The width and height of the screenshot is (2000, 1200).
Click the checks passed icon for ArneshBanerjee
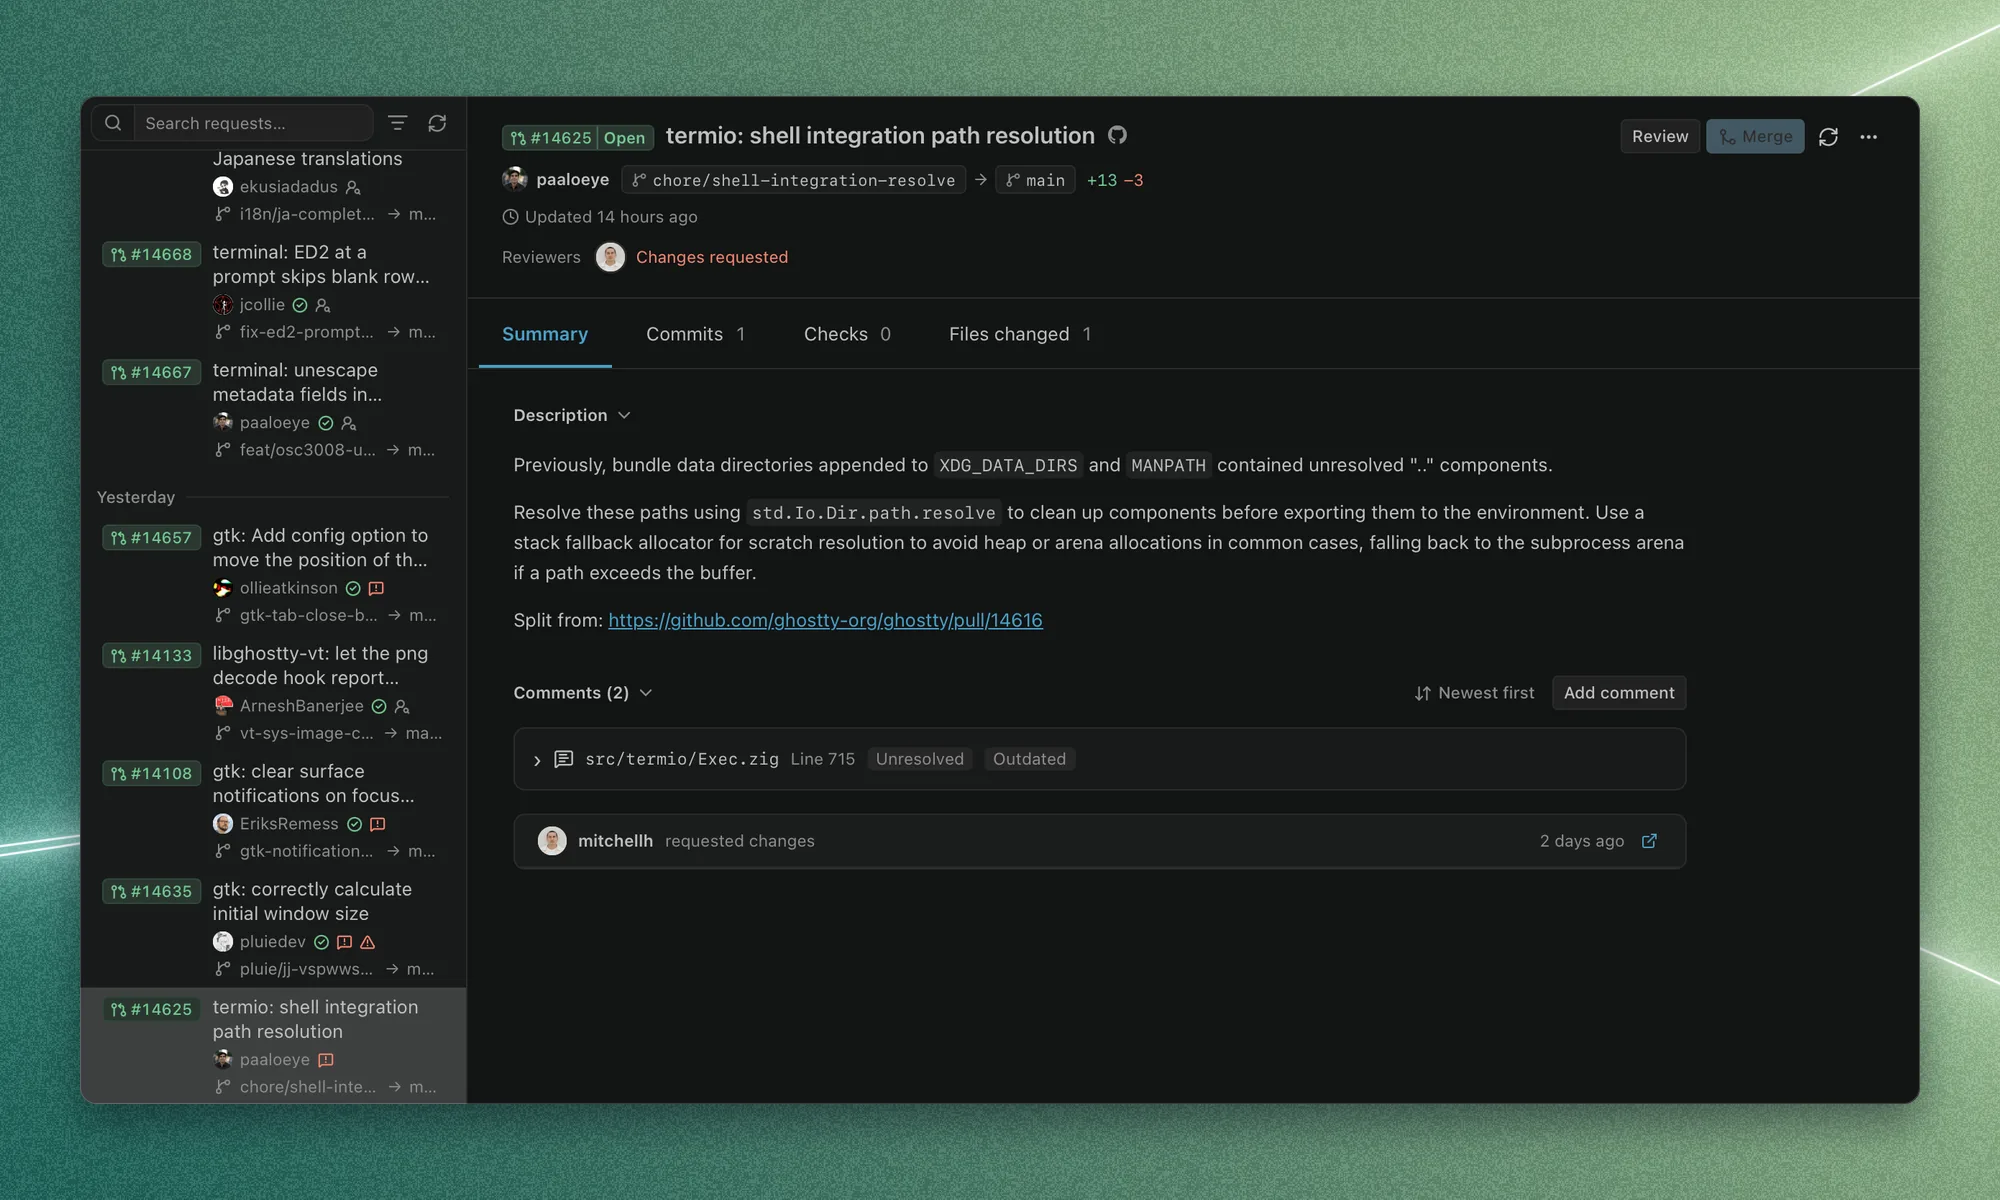tap(379, 706)
